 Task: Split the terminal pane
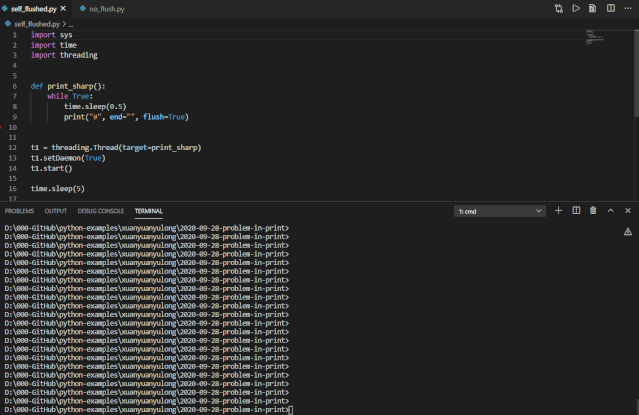pos(576,211)
